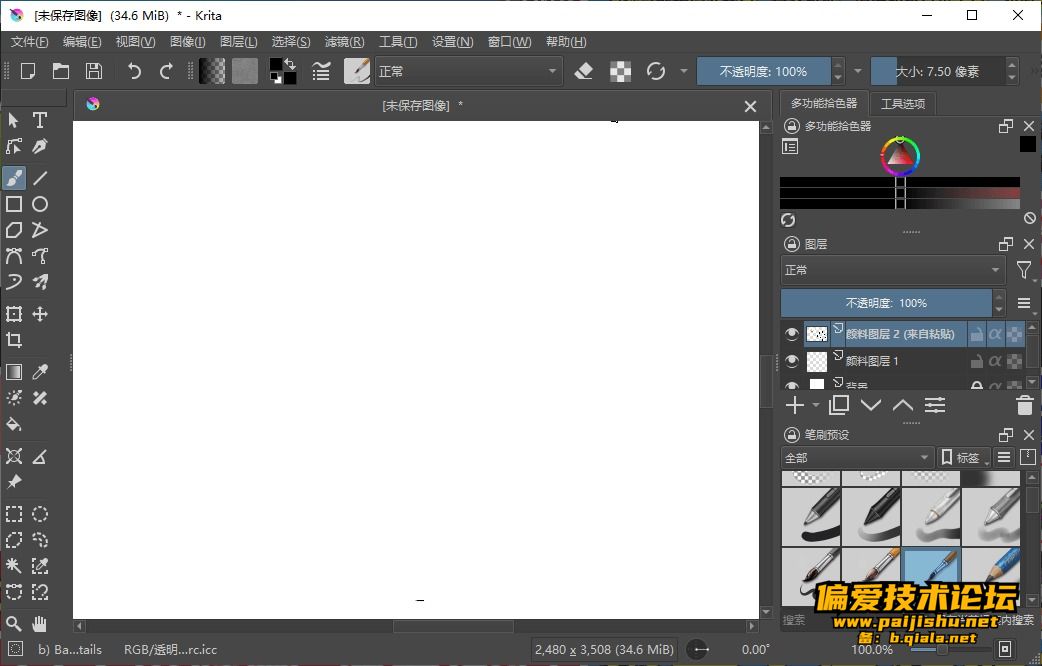The height and width of the screenshot is (666, 1042).
Task: Switch to the 工具选项 tab
Action: click(902, 104)
